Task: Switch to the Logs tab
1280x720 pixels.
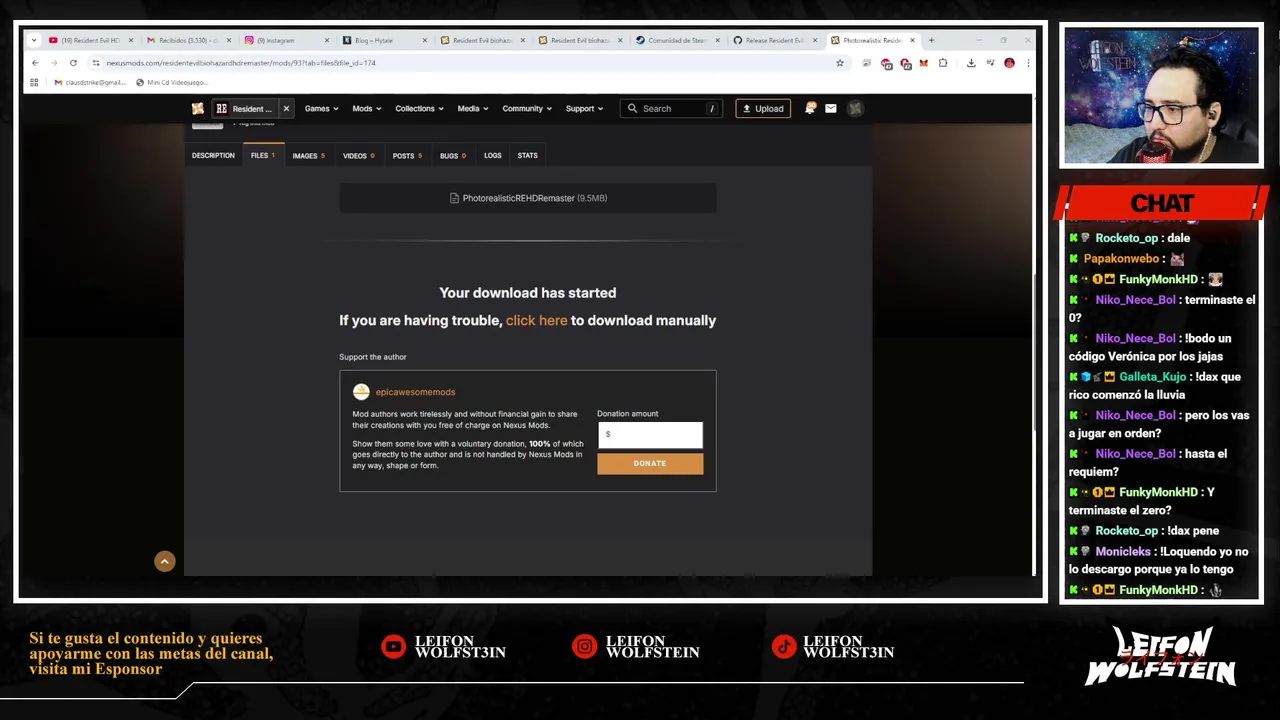Action: click(x=493, y=155)
